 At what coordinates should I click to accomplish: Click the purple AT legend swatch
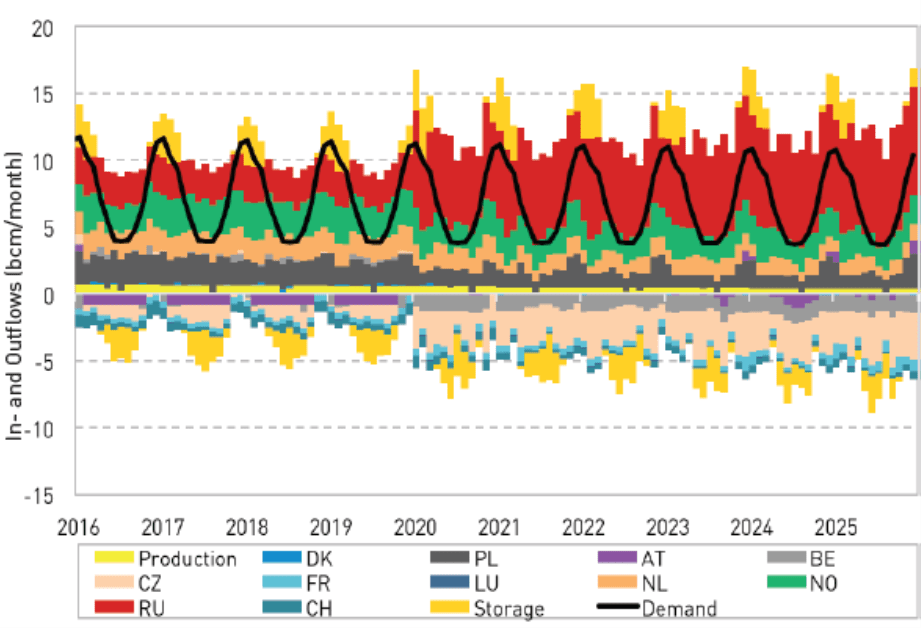[x=617, y=558]
